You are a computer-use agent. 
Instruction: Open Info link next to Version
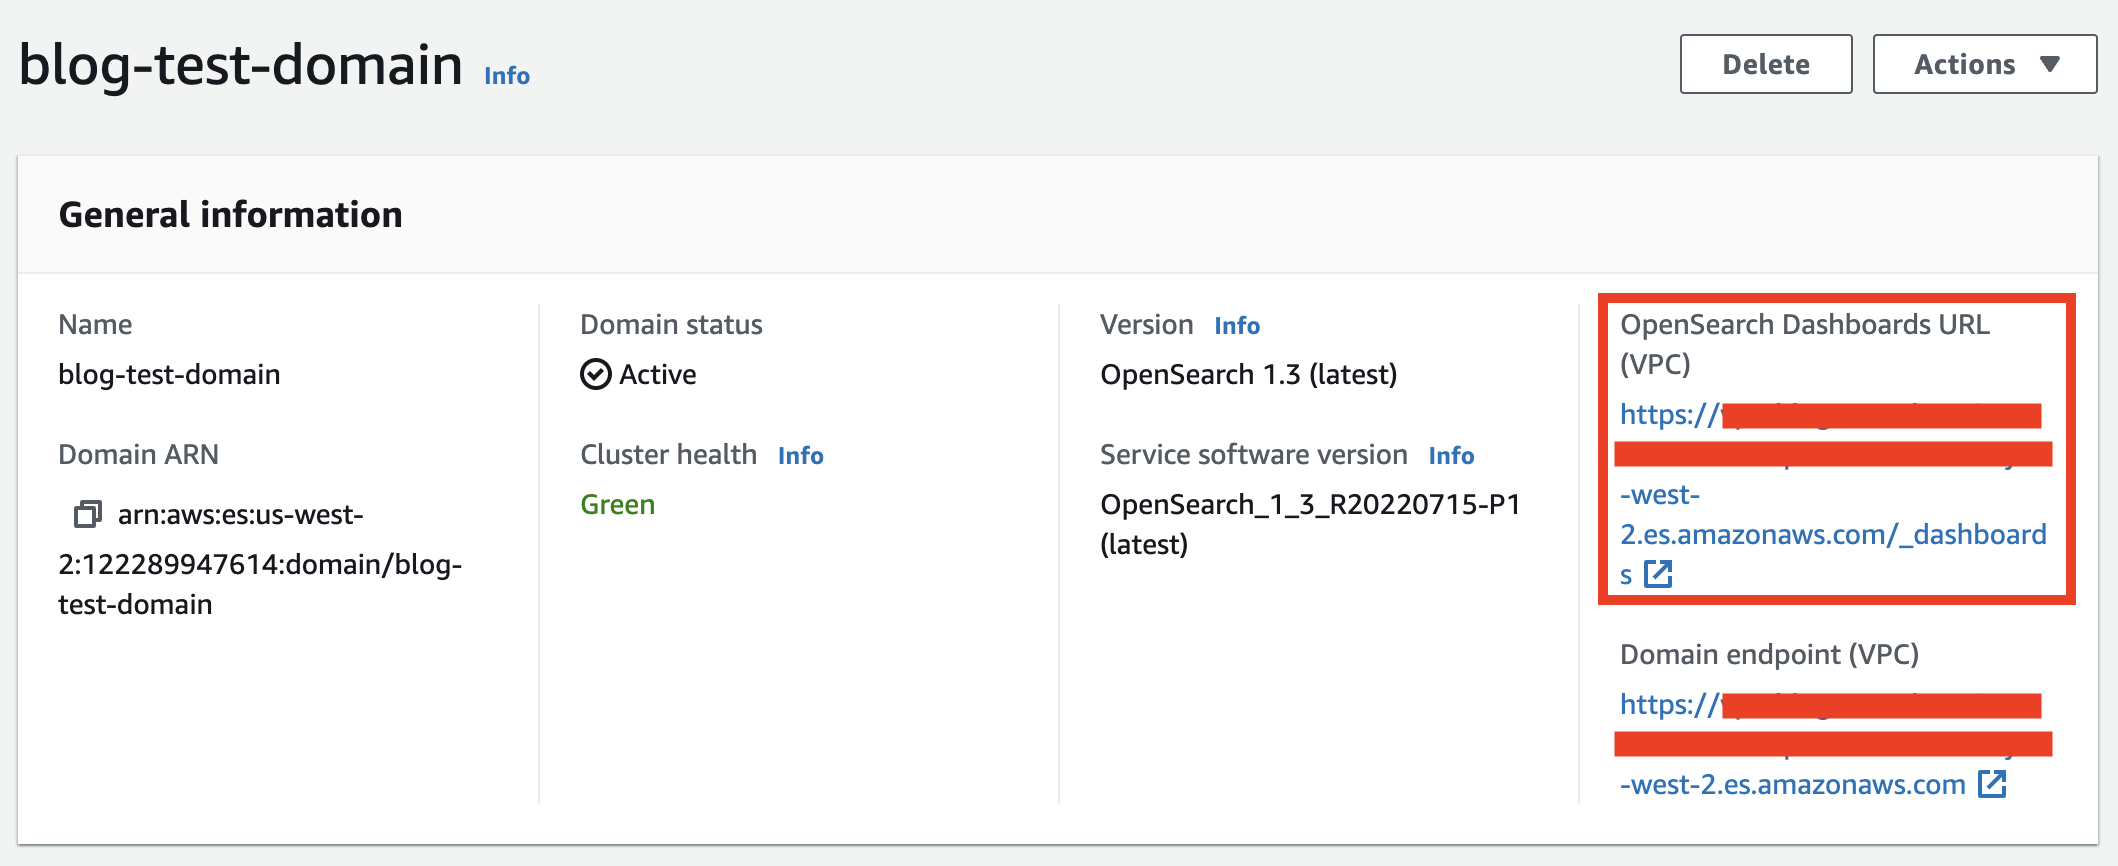pos(1237,325)
